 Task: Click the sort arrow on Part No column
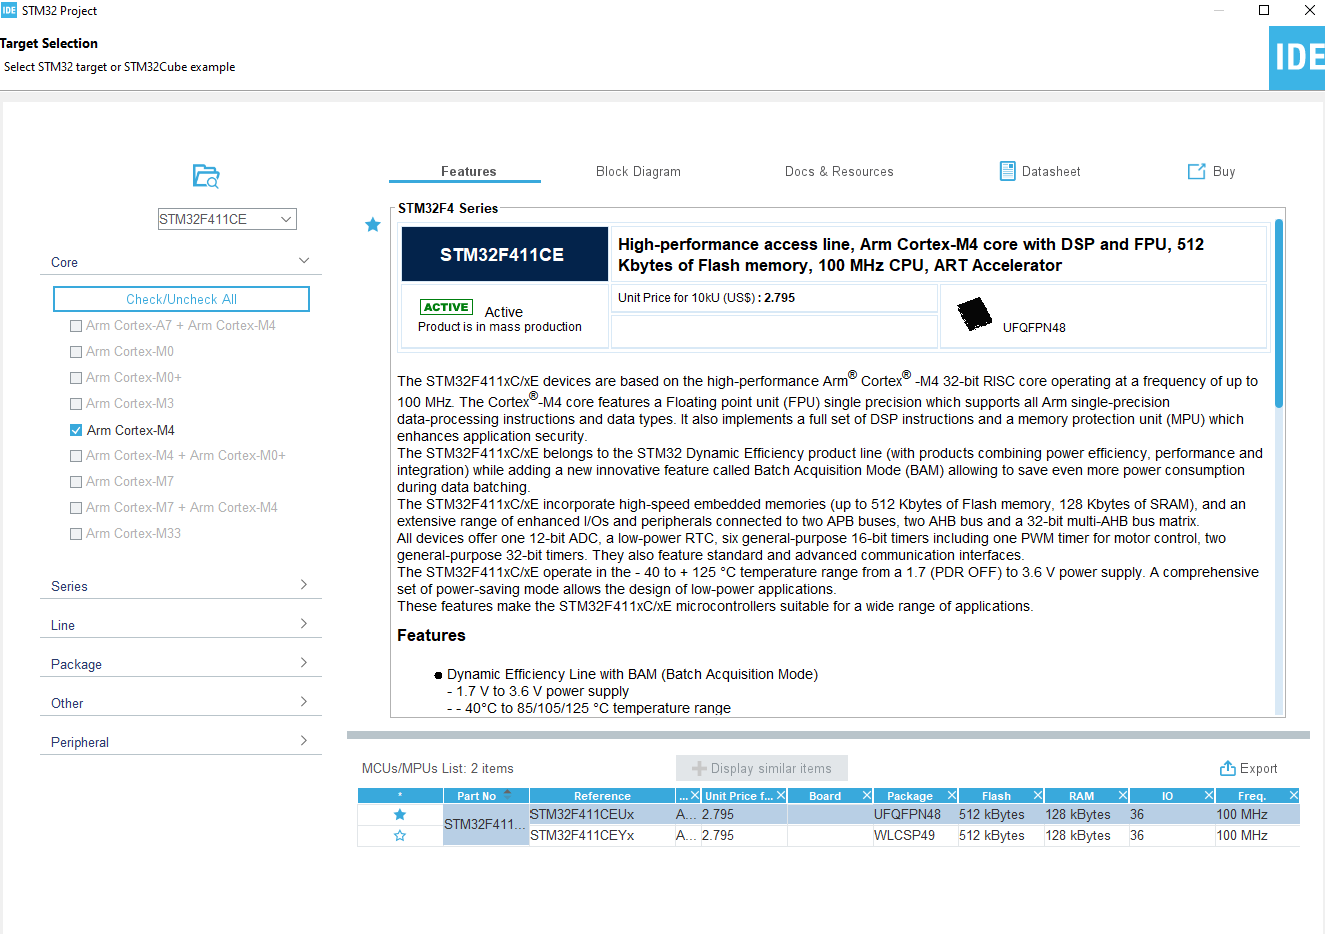[508, 793]
